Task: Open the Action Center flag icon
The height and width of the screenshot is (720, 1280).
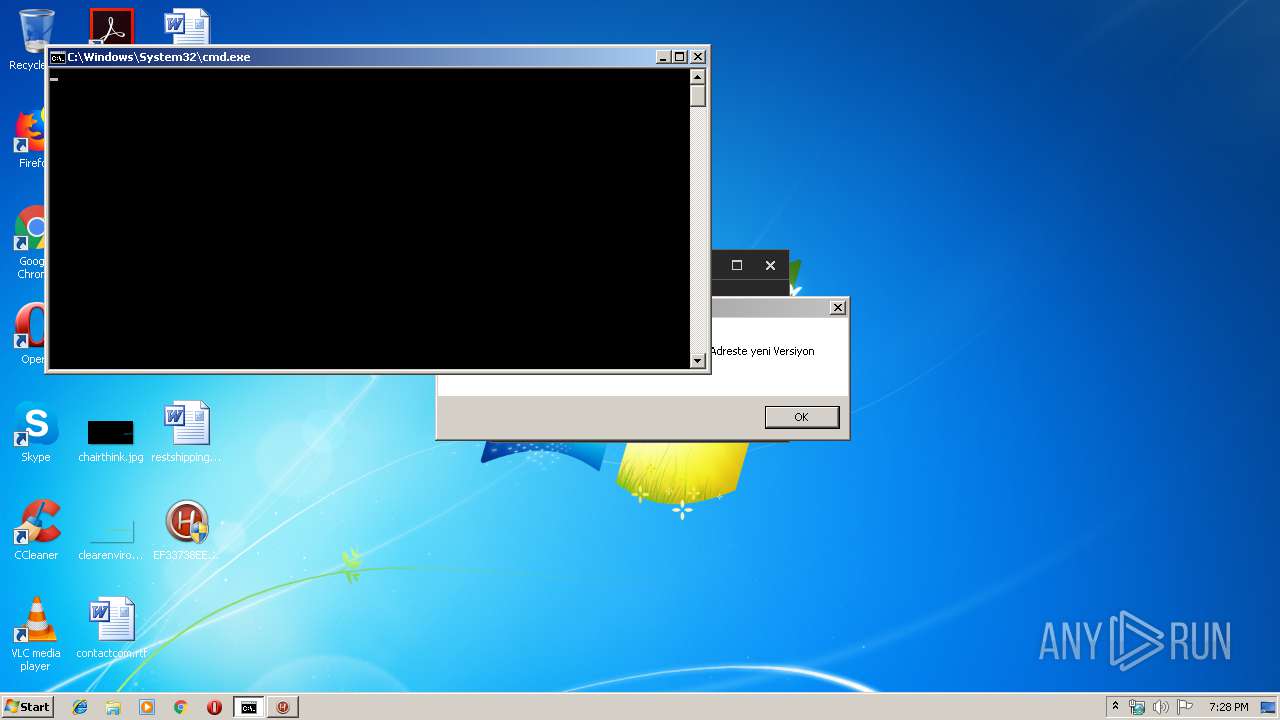Action: (x=1185, y=707)
